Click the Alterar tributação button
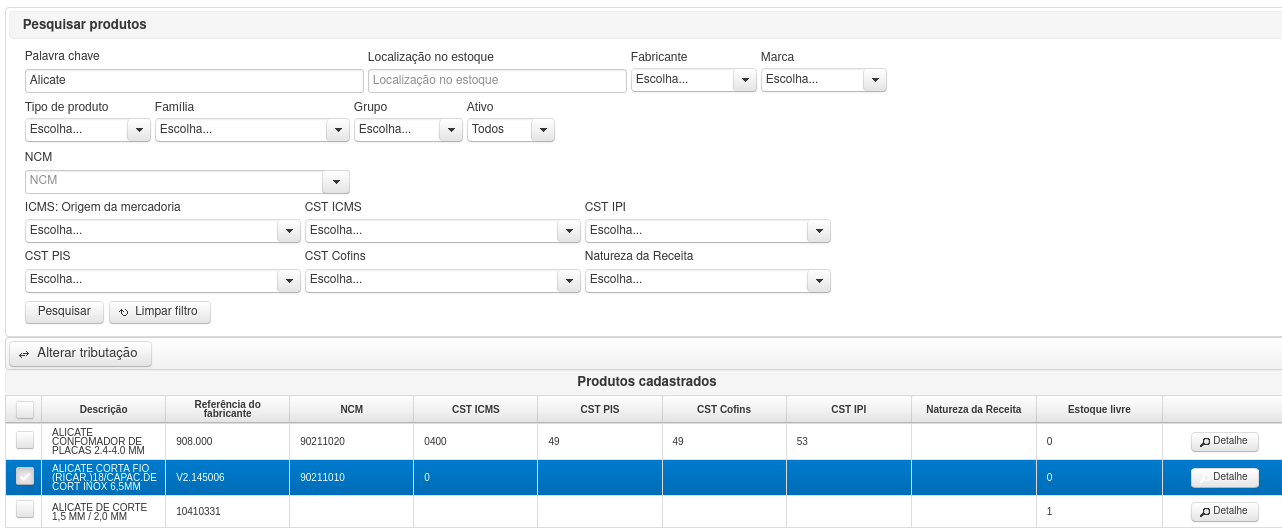Viewport: 1282px width, 530px height. click(x=80, y=354)
